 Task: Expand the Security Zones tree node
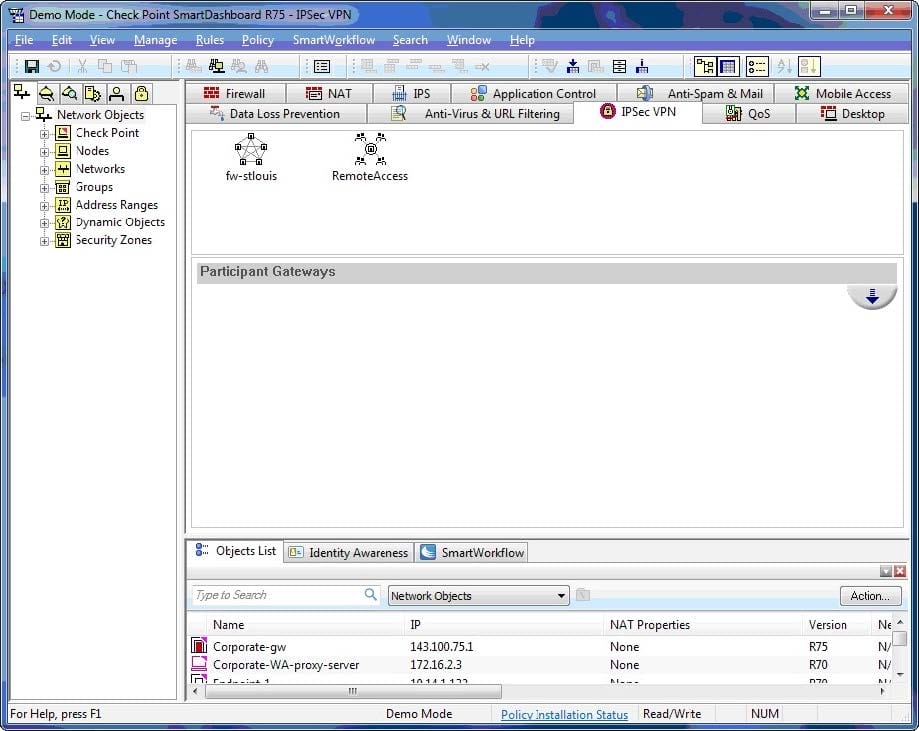(45, 241)
